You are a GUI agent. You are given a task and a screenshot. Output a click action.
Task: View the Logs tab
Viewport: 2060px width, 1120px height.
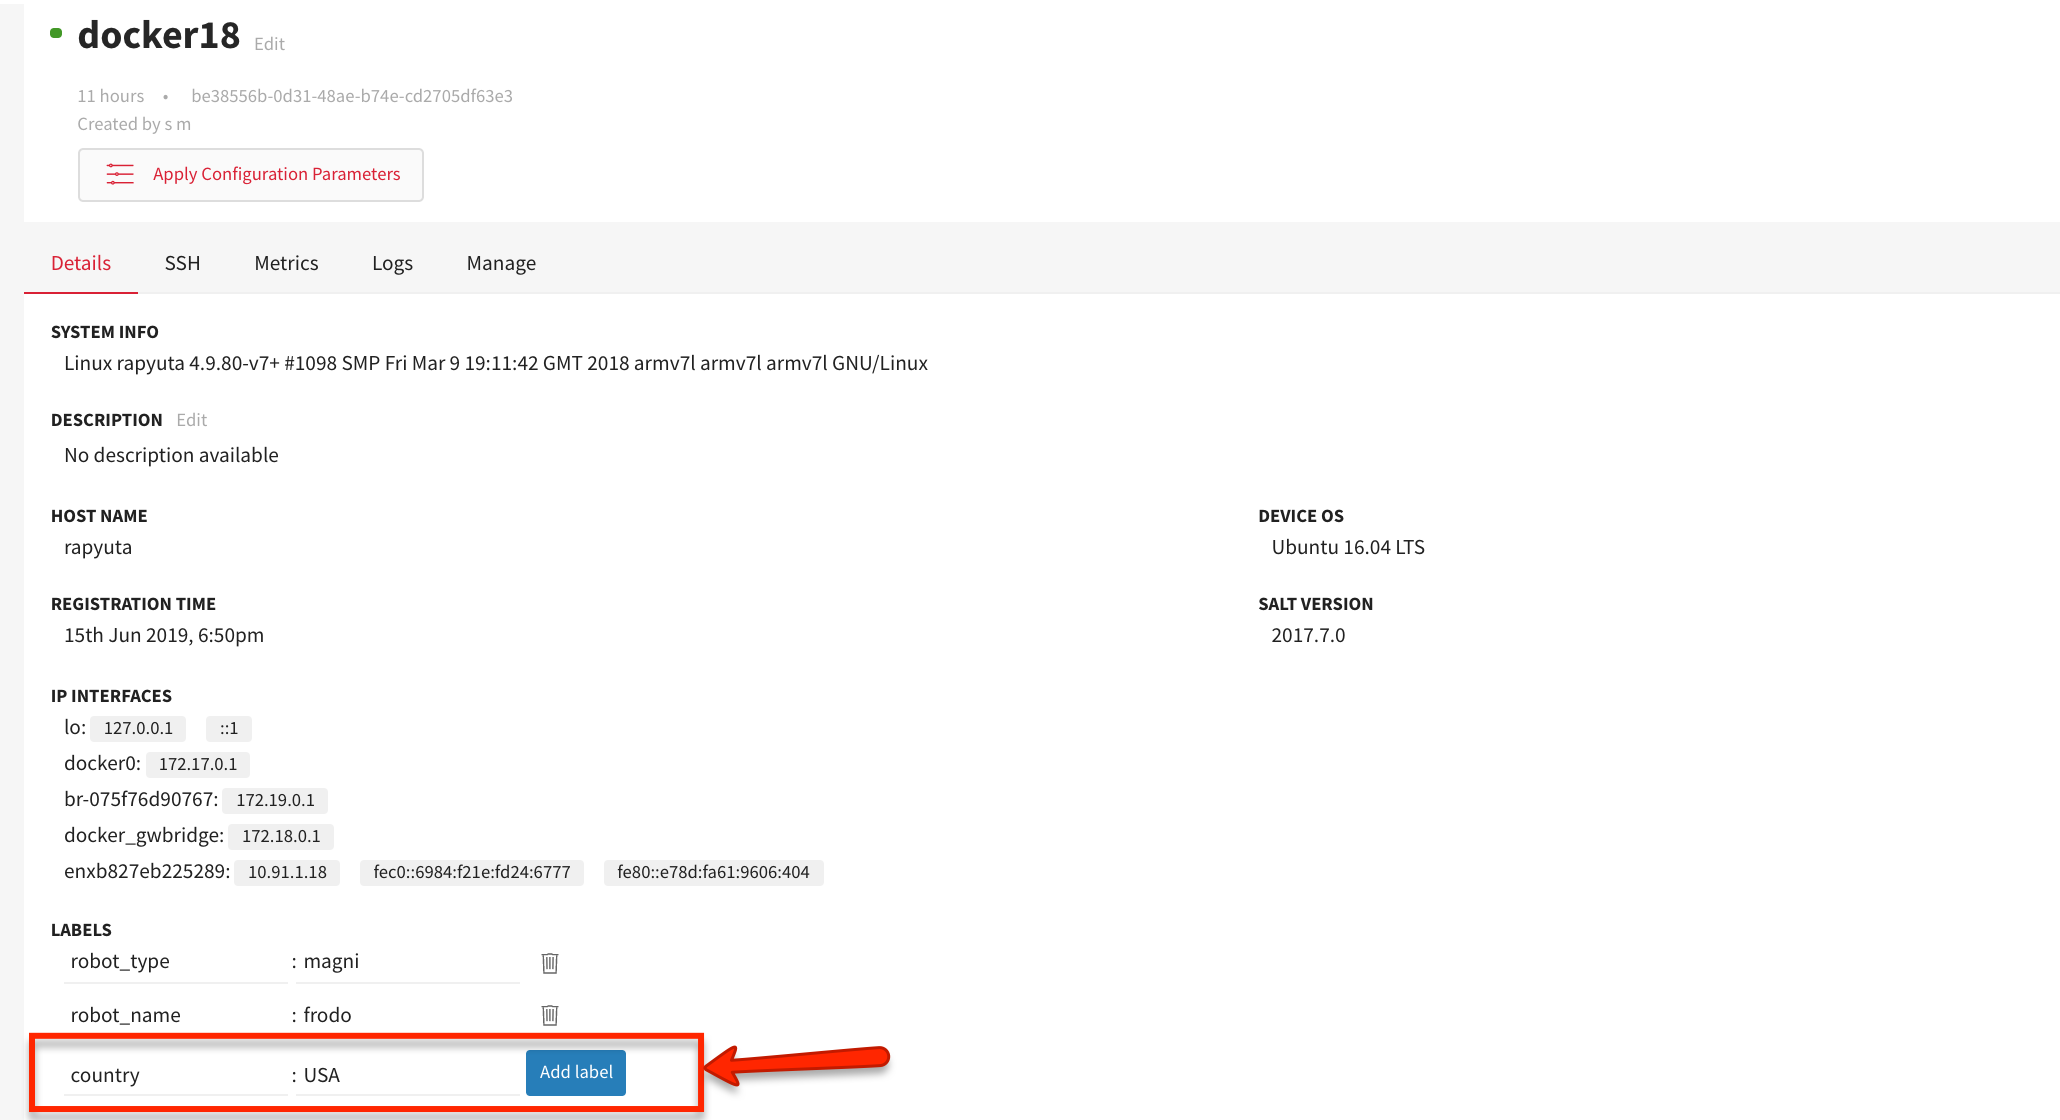point(392,263)
